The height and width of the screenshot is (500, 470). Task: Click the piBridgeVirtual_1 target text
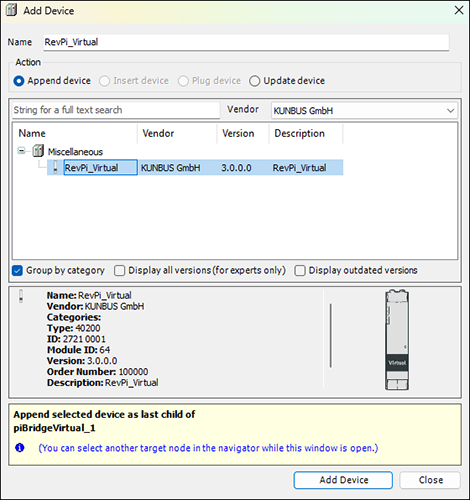(54, 428)
